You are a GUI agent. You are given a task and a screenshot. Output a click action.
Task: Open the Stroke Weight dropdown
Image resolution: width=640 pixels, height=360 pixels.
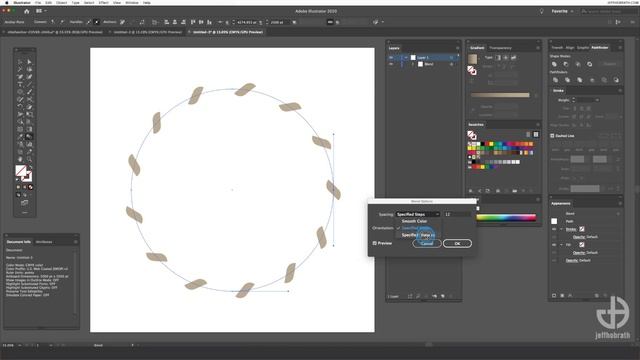point(597,100)
